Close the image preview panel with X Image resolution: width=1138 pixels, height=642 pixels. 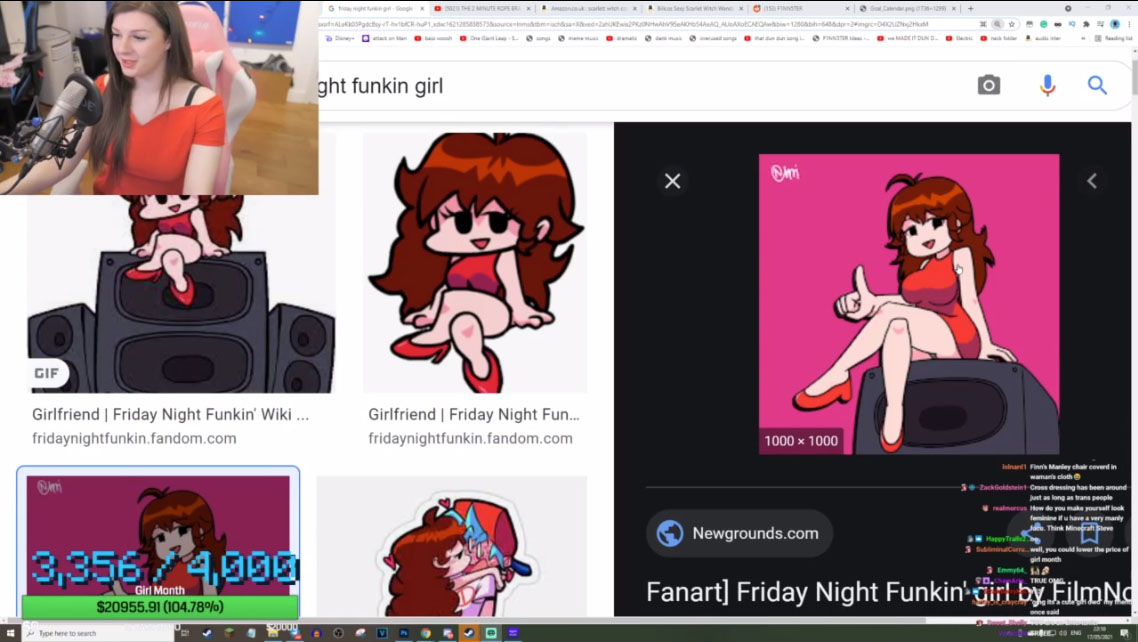coord(673,181)
